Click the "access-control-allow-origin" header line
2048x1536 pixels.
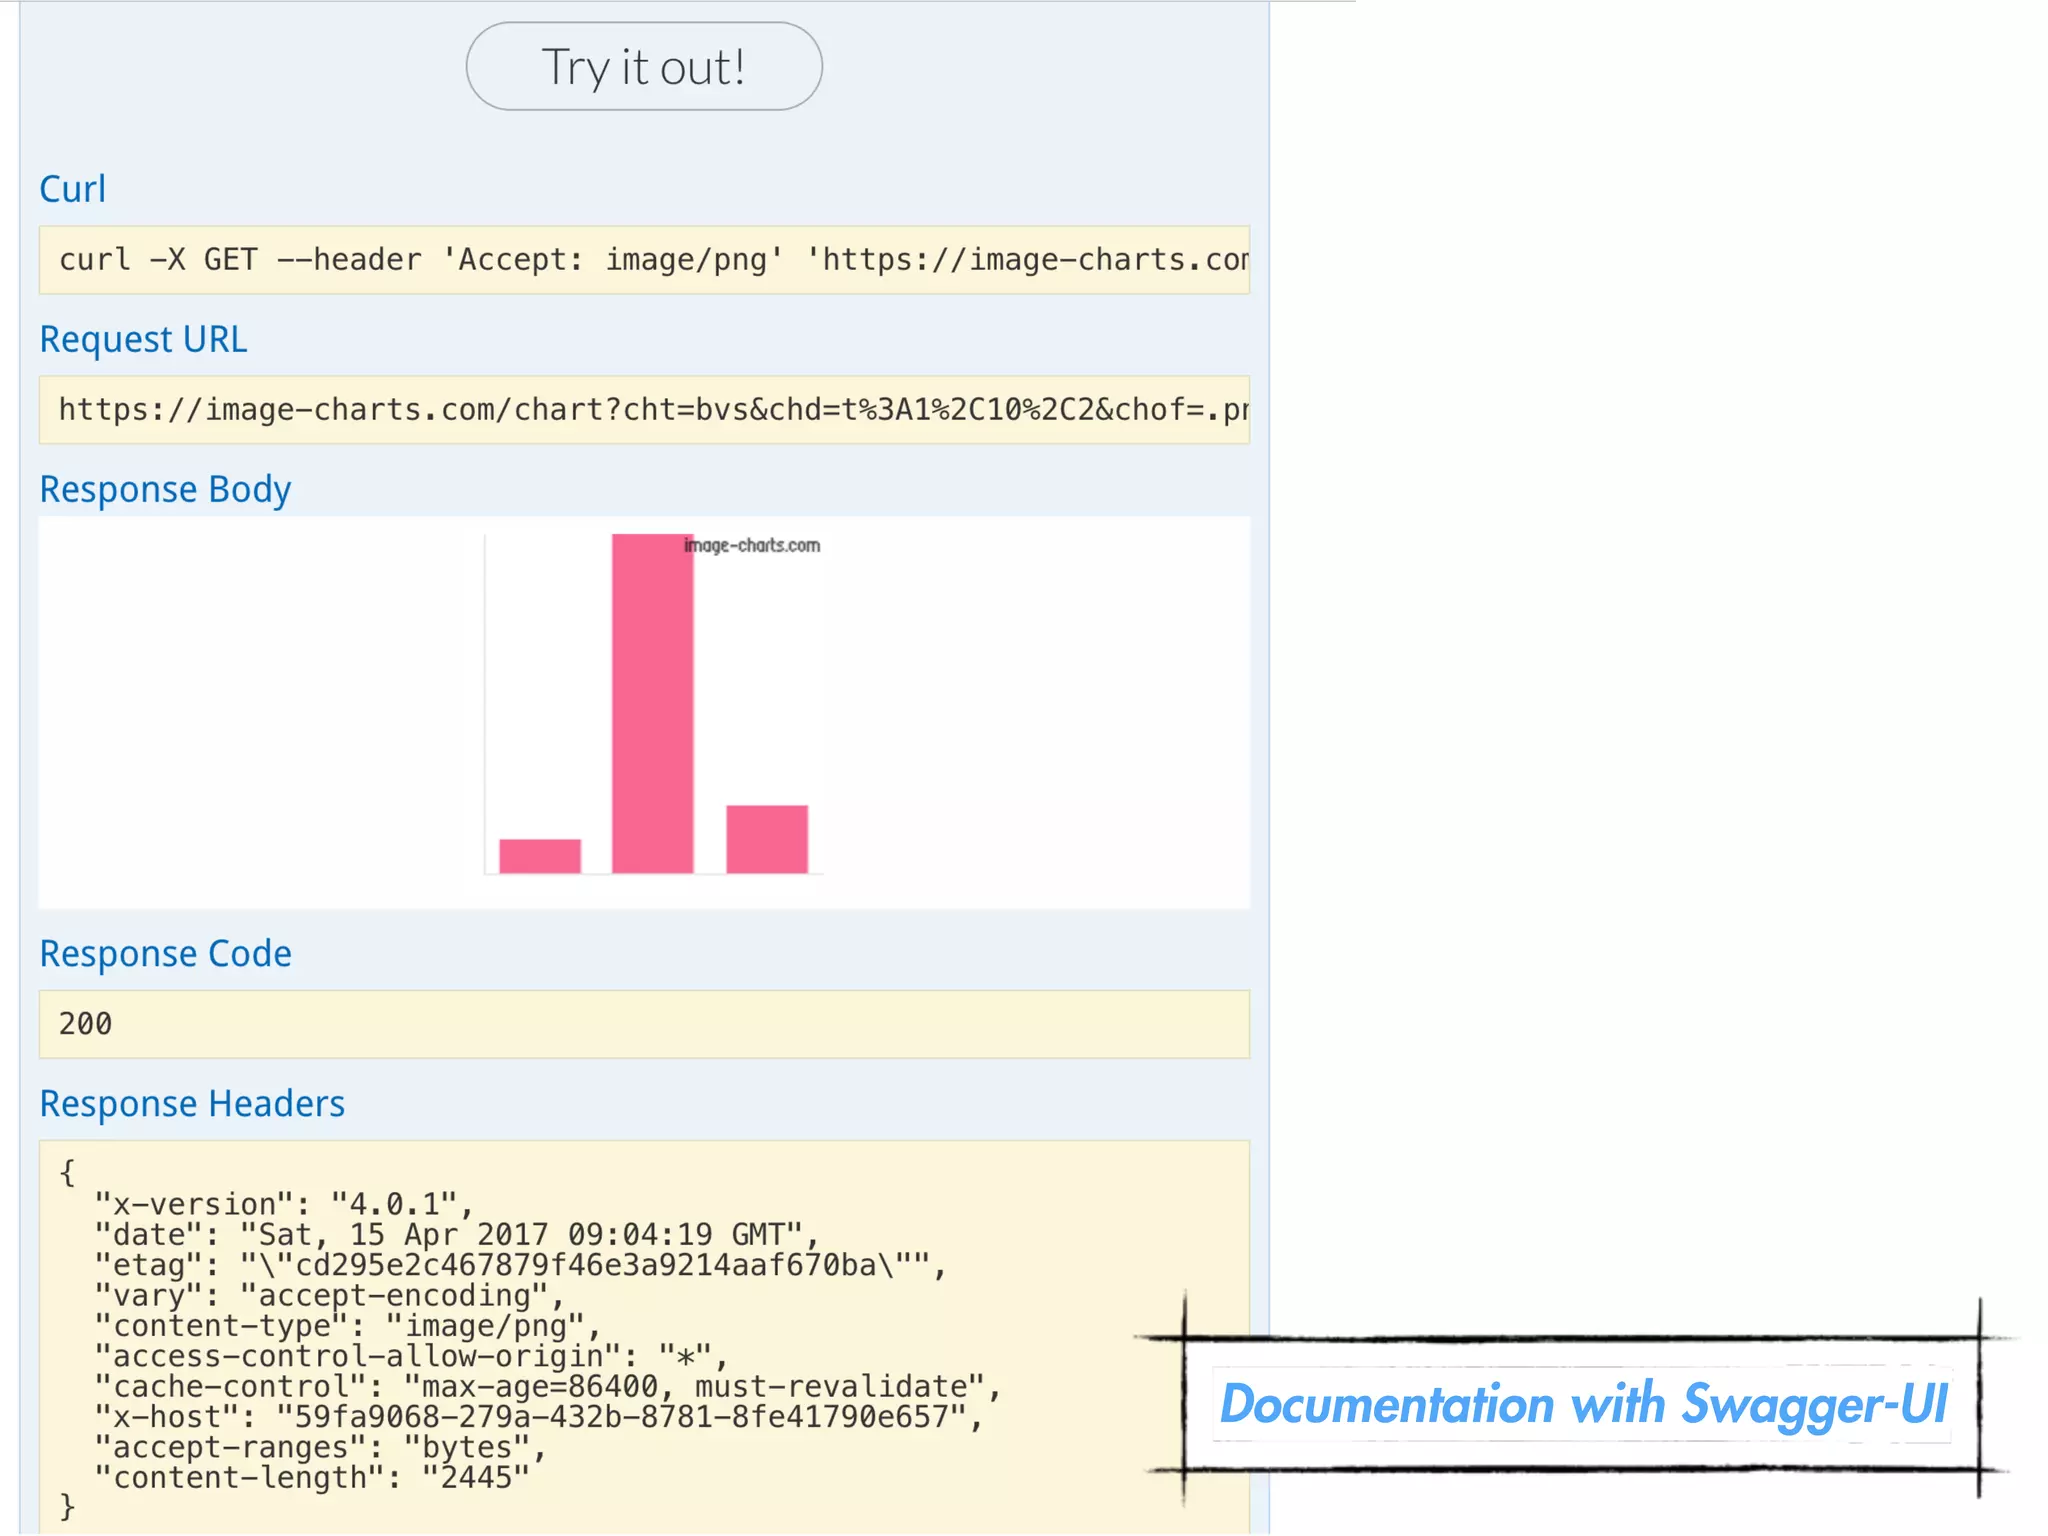point(411,1356)
